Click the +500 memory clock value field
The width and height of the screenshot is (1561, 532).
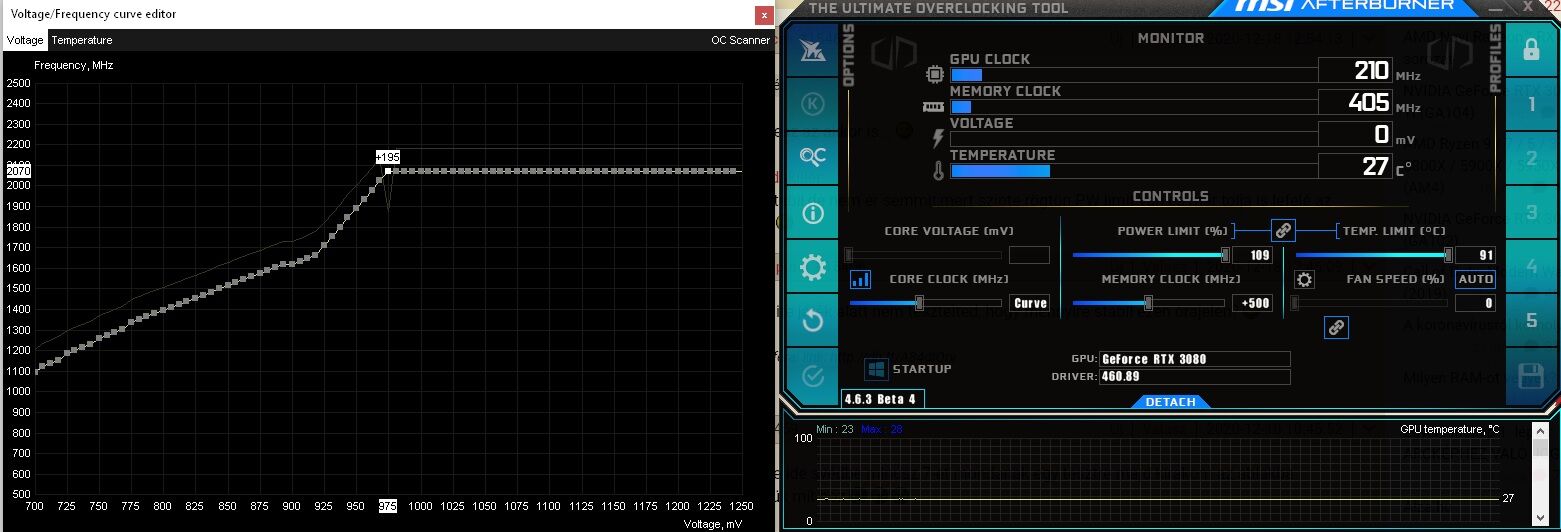(1252, 303)
